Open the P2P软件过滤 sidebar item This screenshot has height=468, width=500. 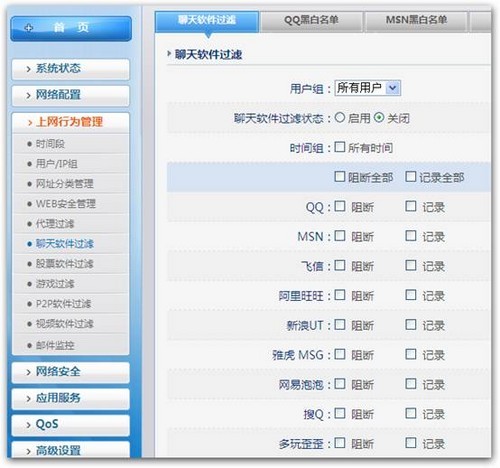71,304
